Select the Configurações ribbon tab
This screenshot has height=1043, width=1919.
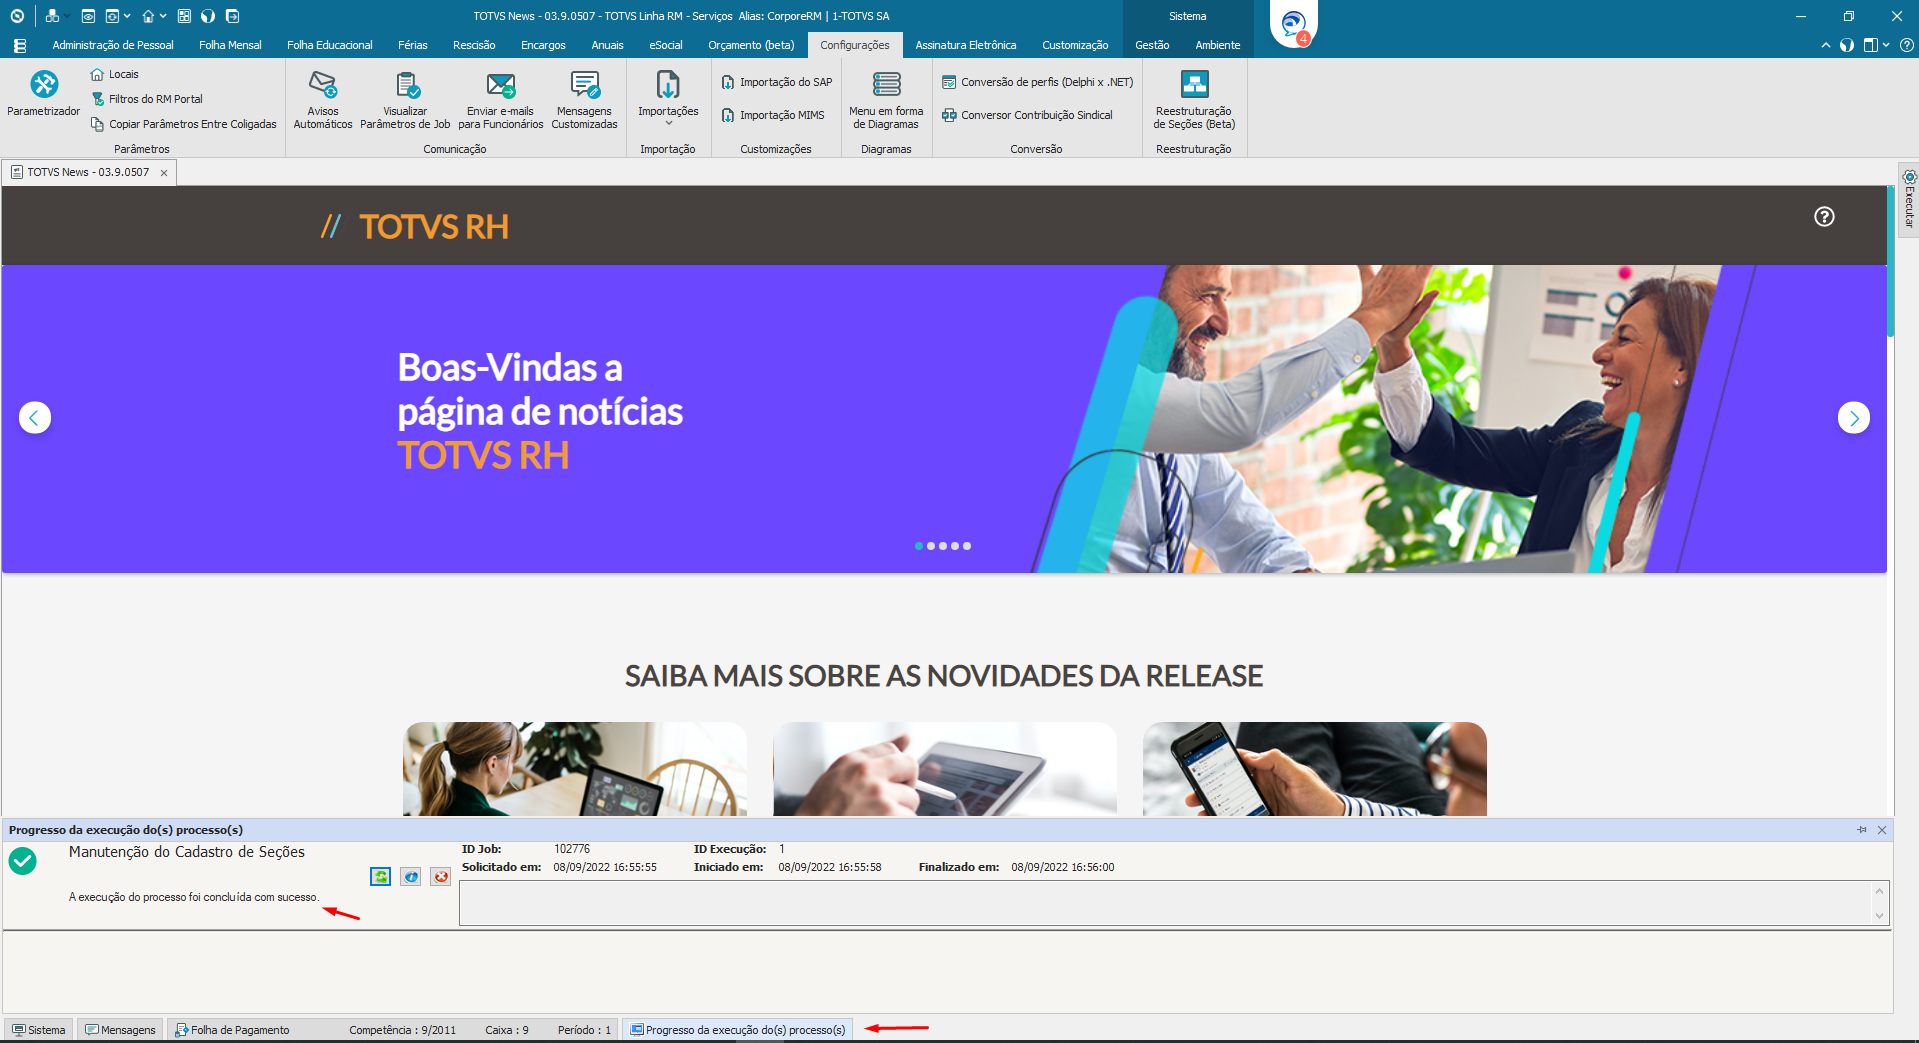point(855,45)
